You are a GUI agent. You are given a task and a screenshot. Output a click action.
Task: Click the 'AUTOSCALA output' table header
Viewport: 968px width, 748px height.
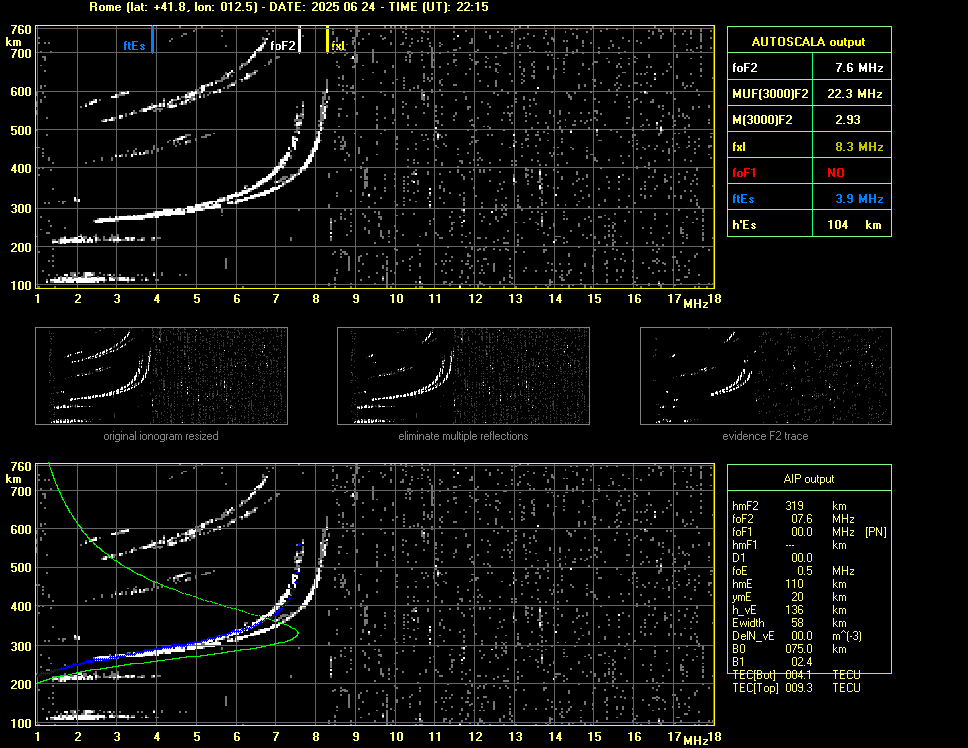tap(809, 41)
